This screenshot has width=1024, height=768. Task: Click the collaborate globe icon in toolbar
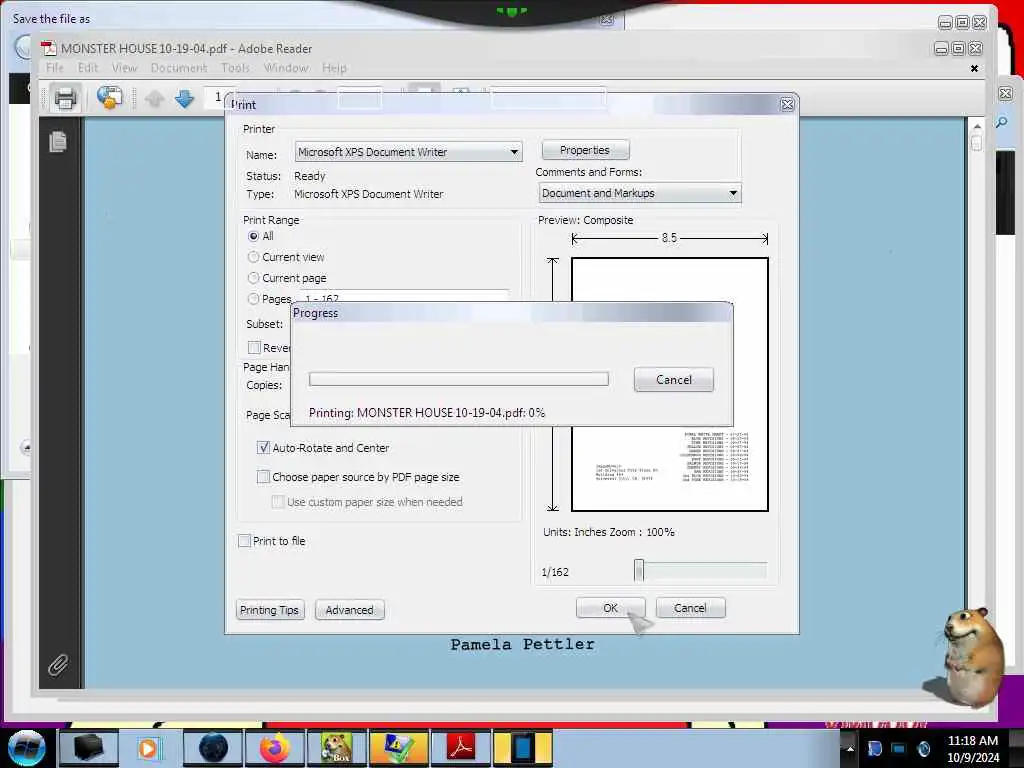click(x=109, y=98)
